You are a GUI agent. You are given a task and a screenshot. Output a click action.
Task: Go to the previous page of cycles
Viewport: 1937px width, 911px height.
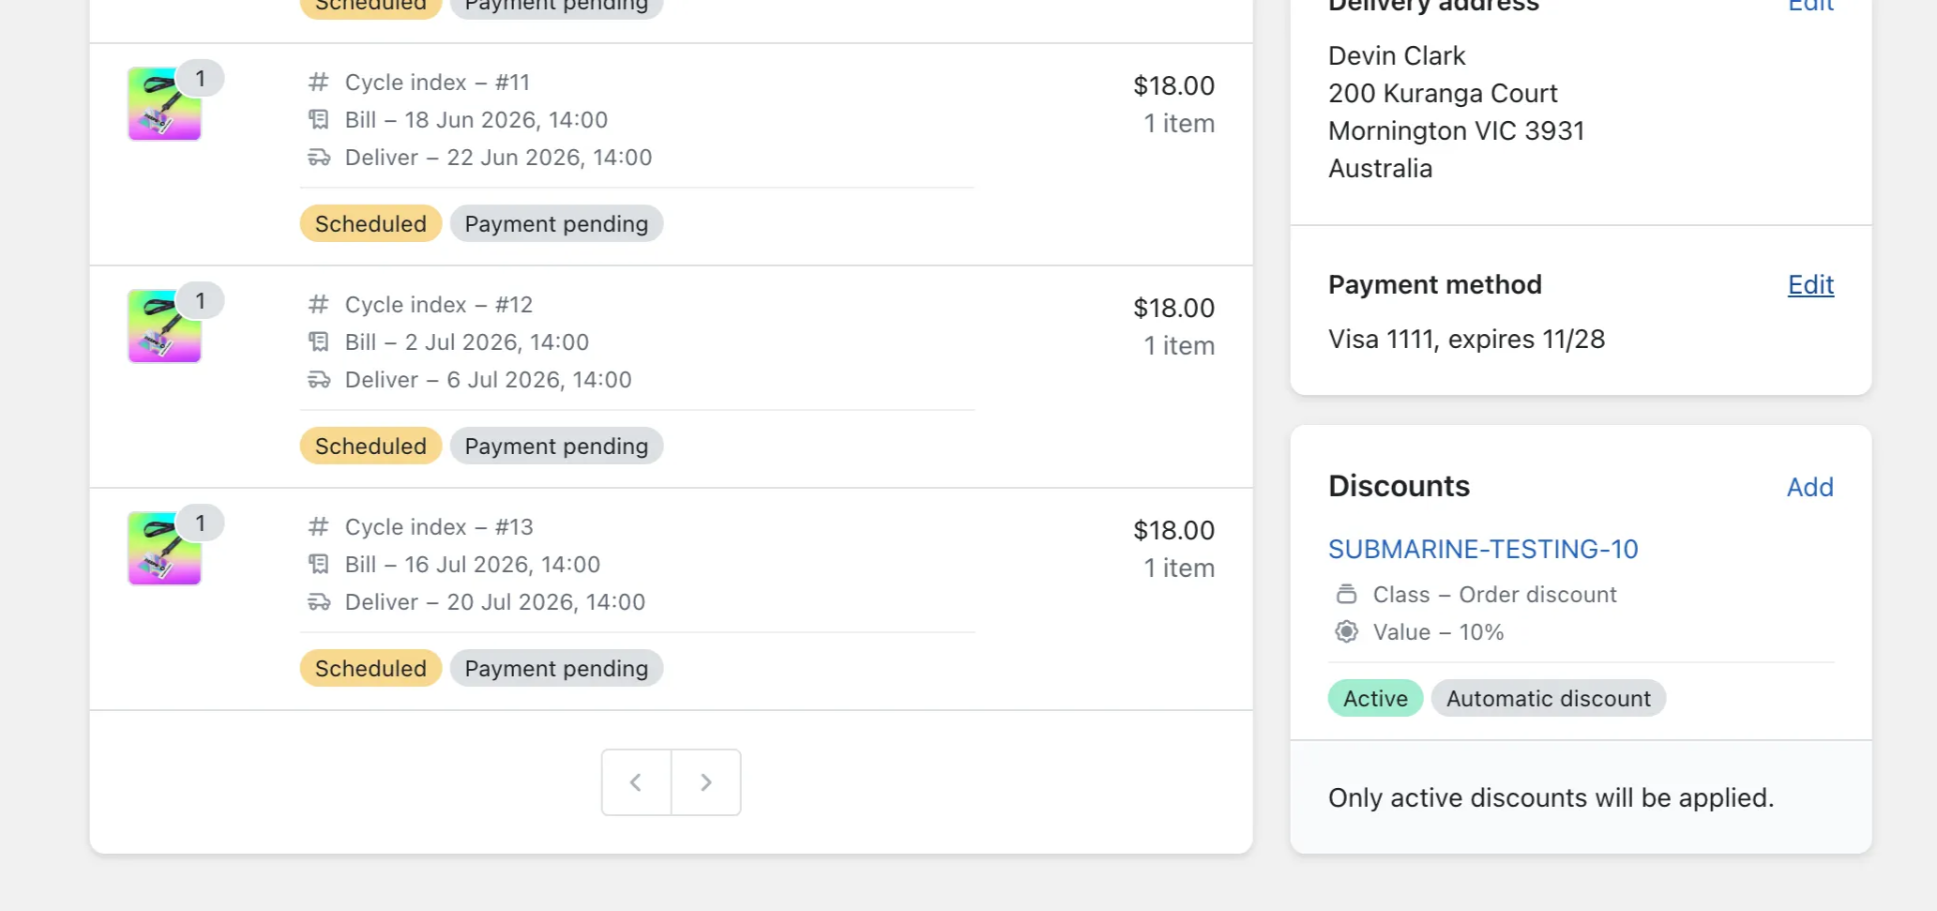coord(636,782)
